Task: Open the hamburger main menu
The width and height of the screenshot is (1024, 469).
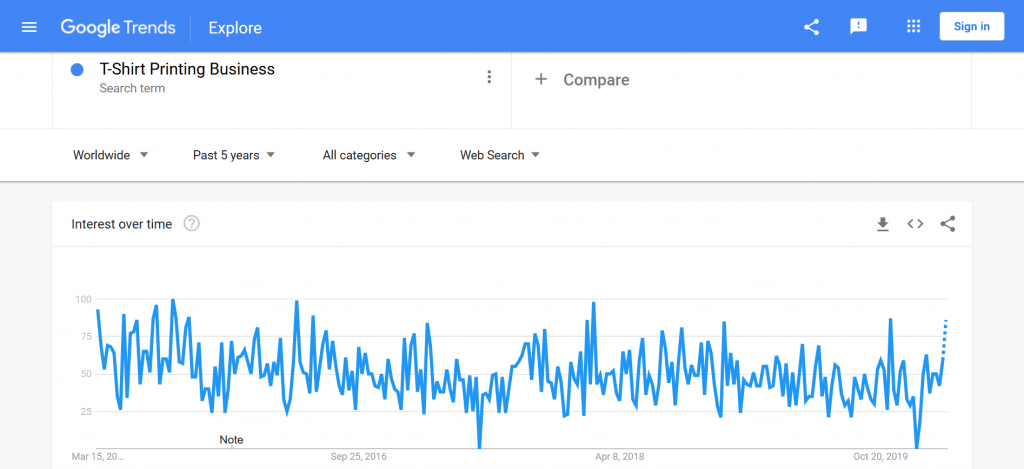Action: (x=29, y=27)
